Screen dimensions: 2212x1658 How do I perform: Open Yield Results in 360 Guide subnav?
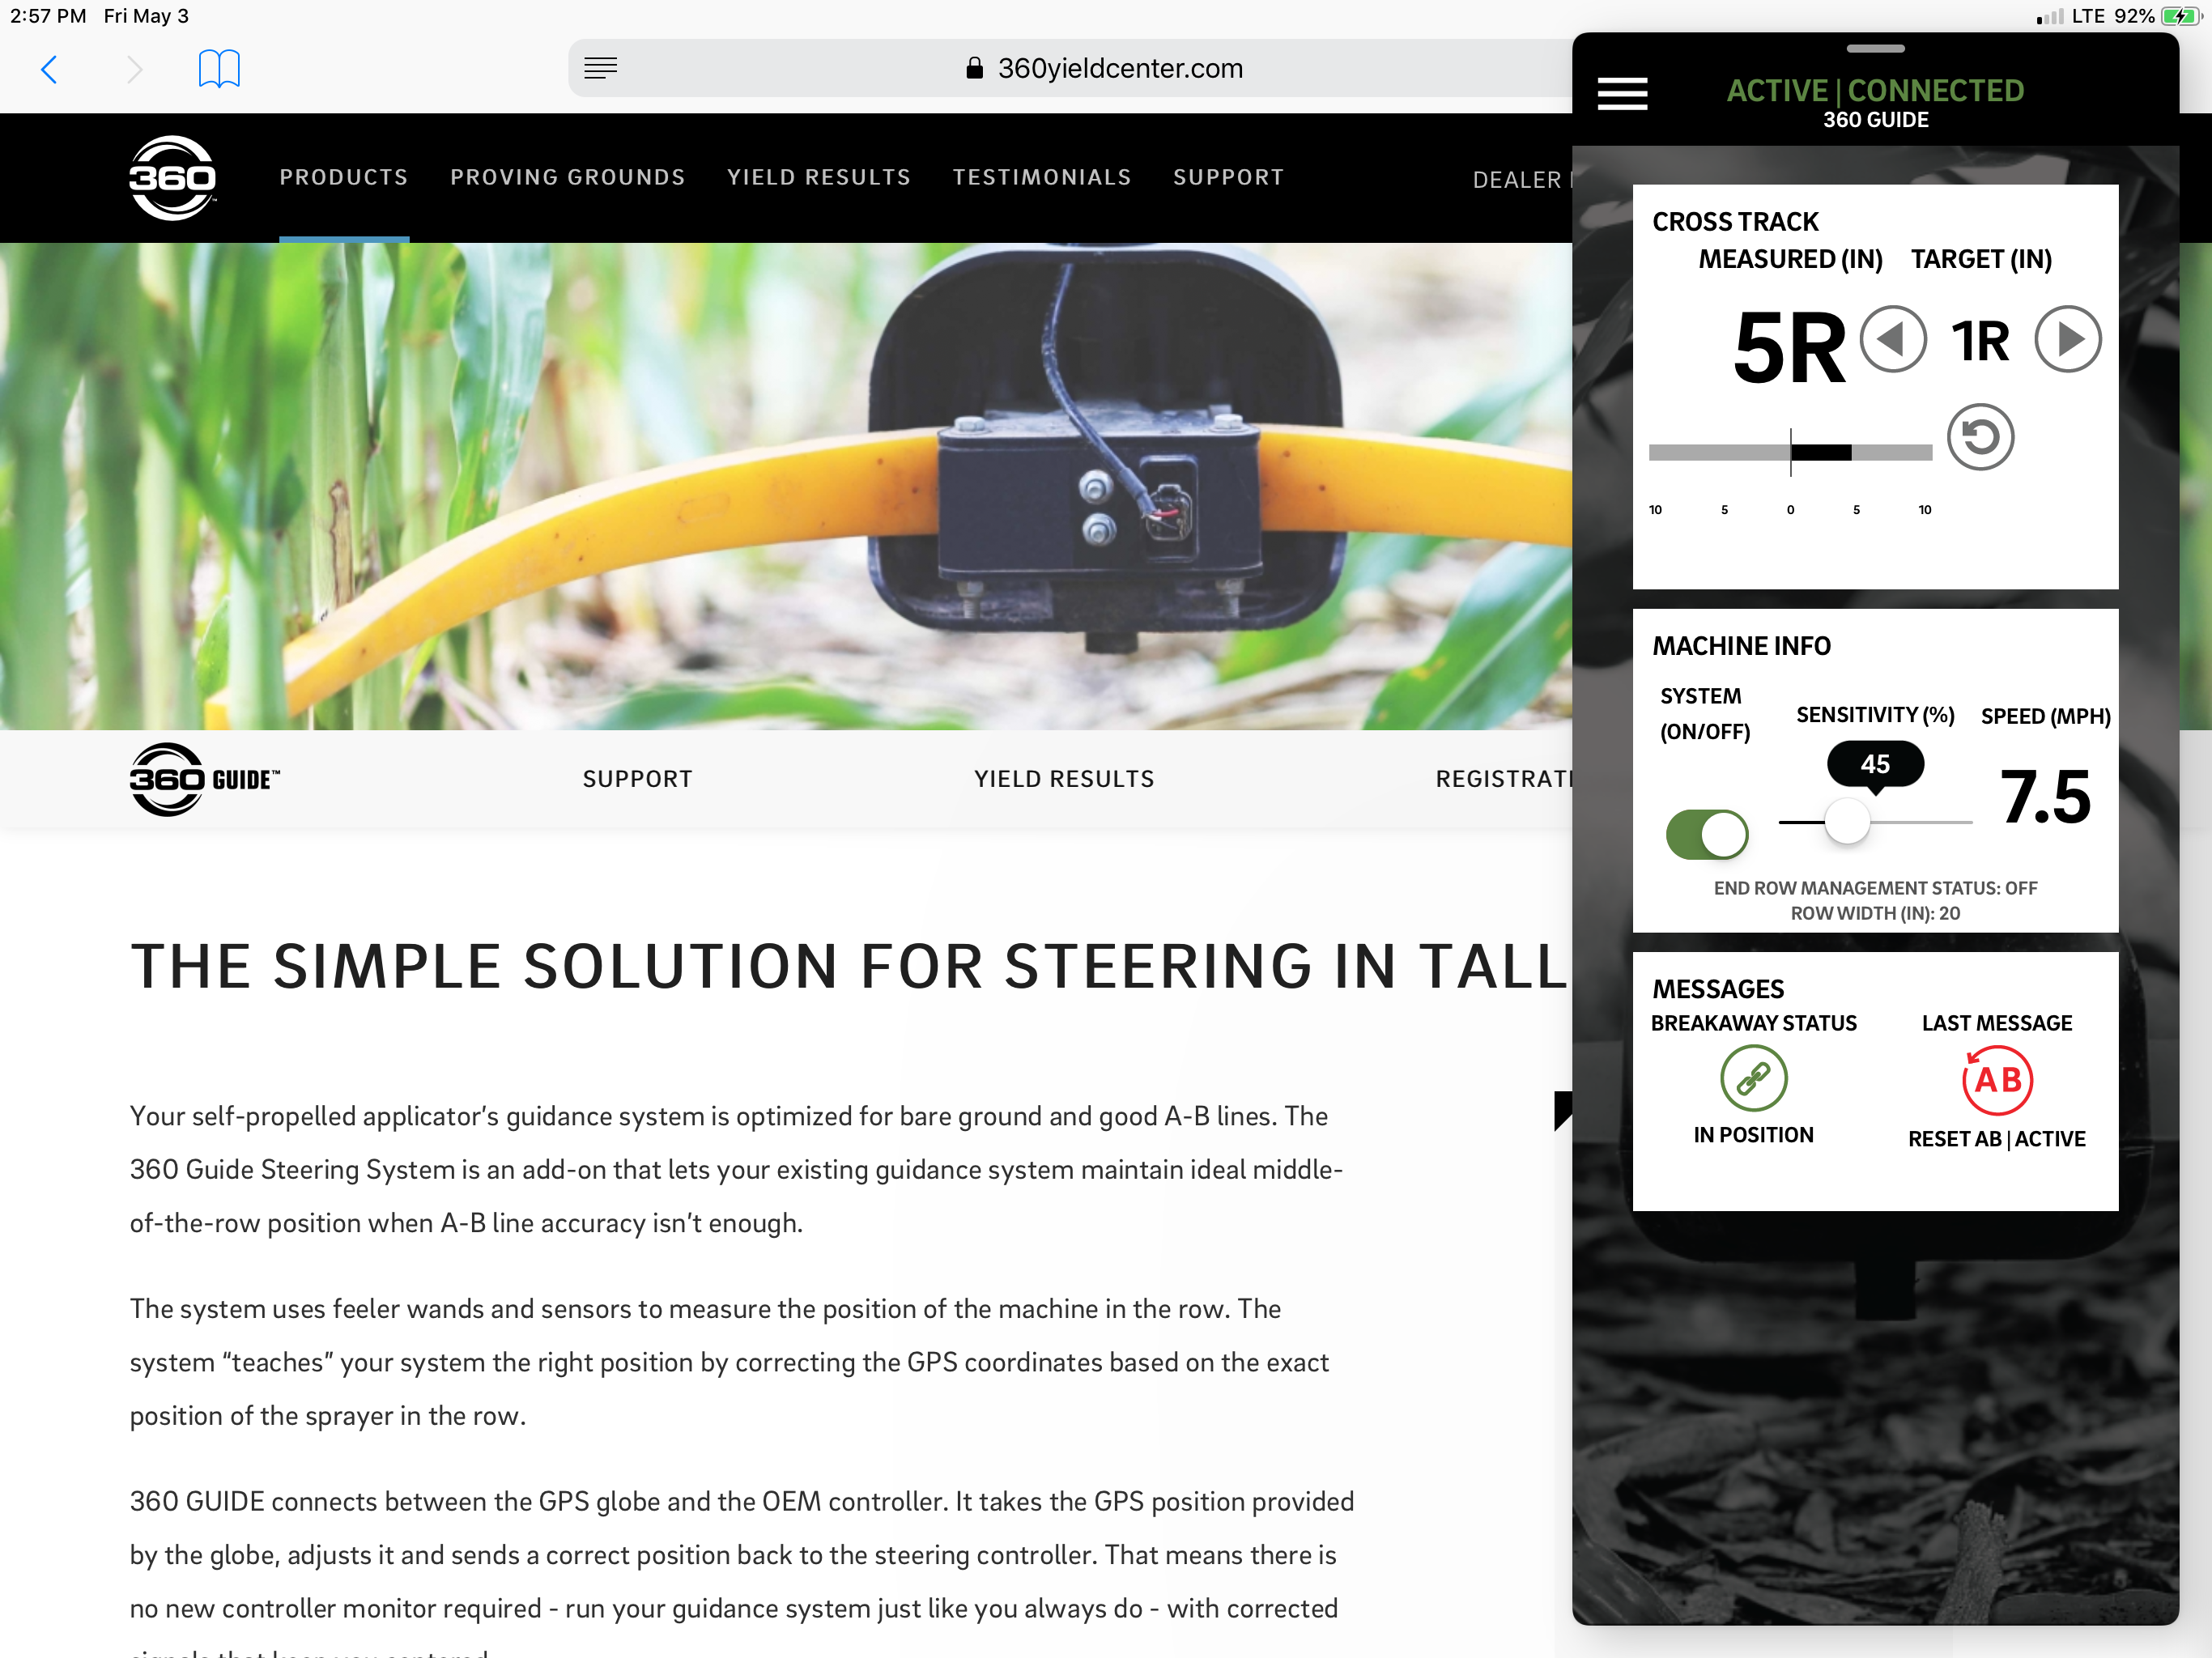(1064, 779)
